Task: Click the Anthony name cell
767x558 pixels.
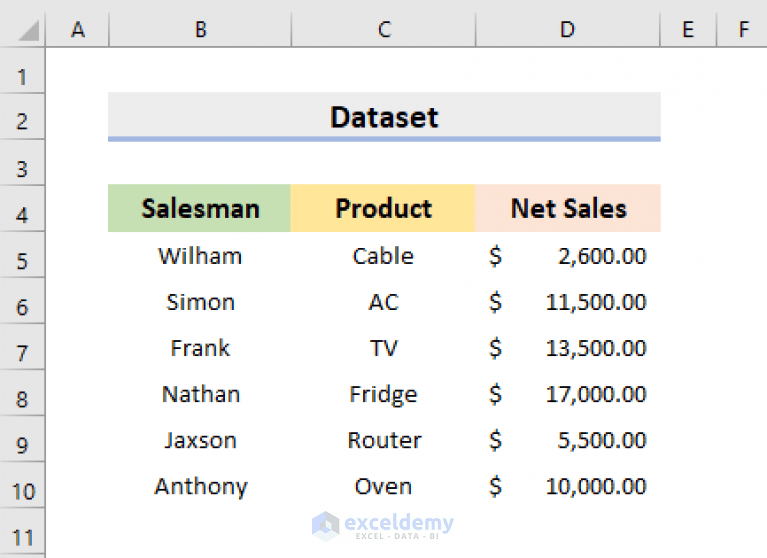Action: tap(200, 485)
